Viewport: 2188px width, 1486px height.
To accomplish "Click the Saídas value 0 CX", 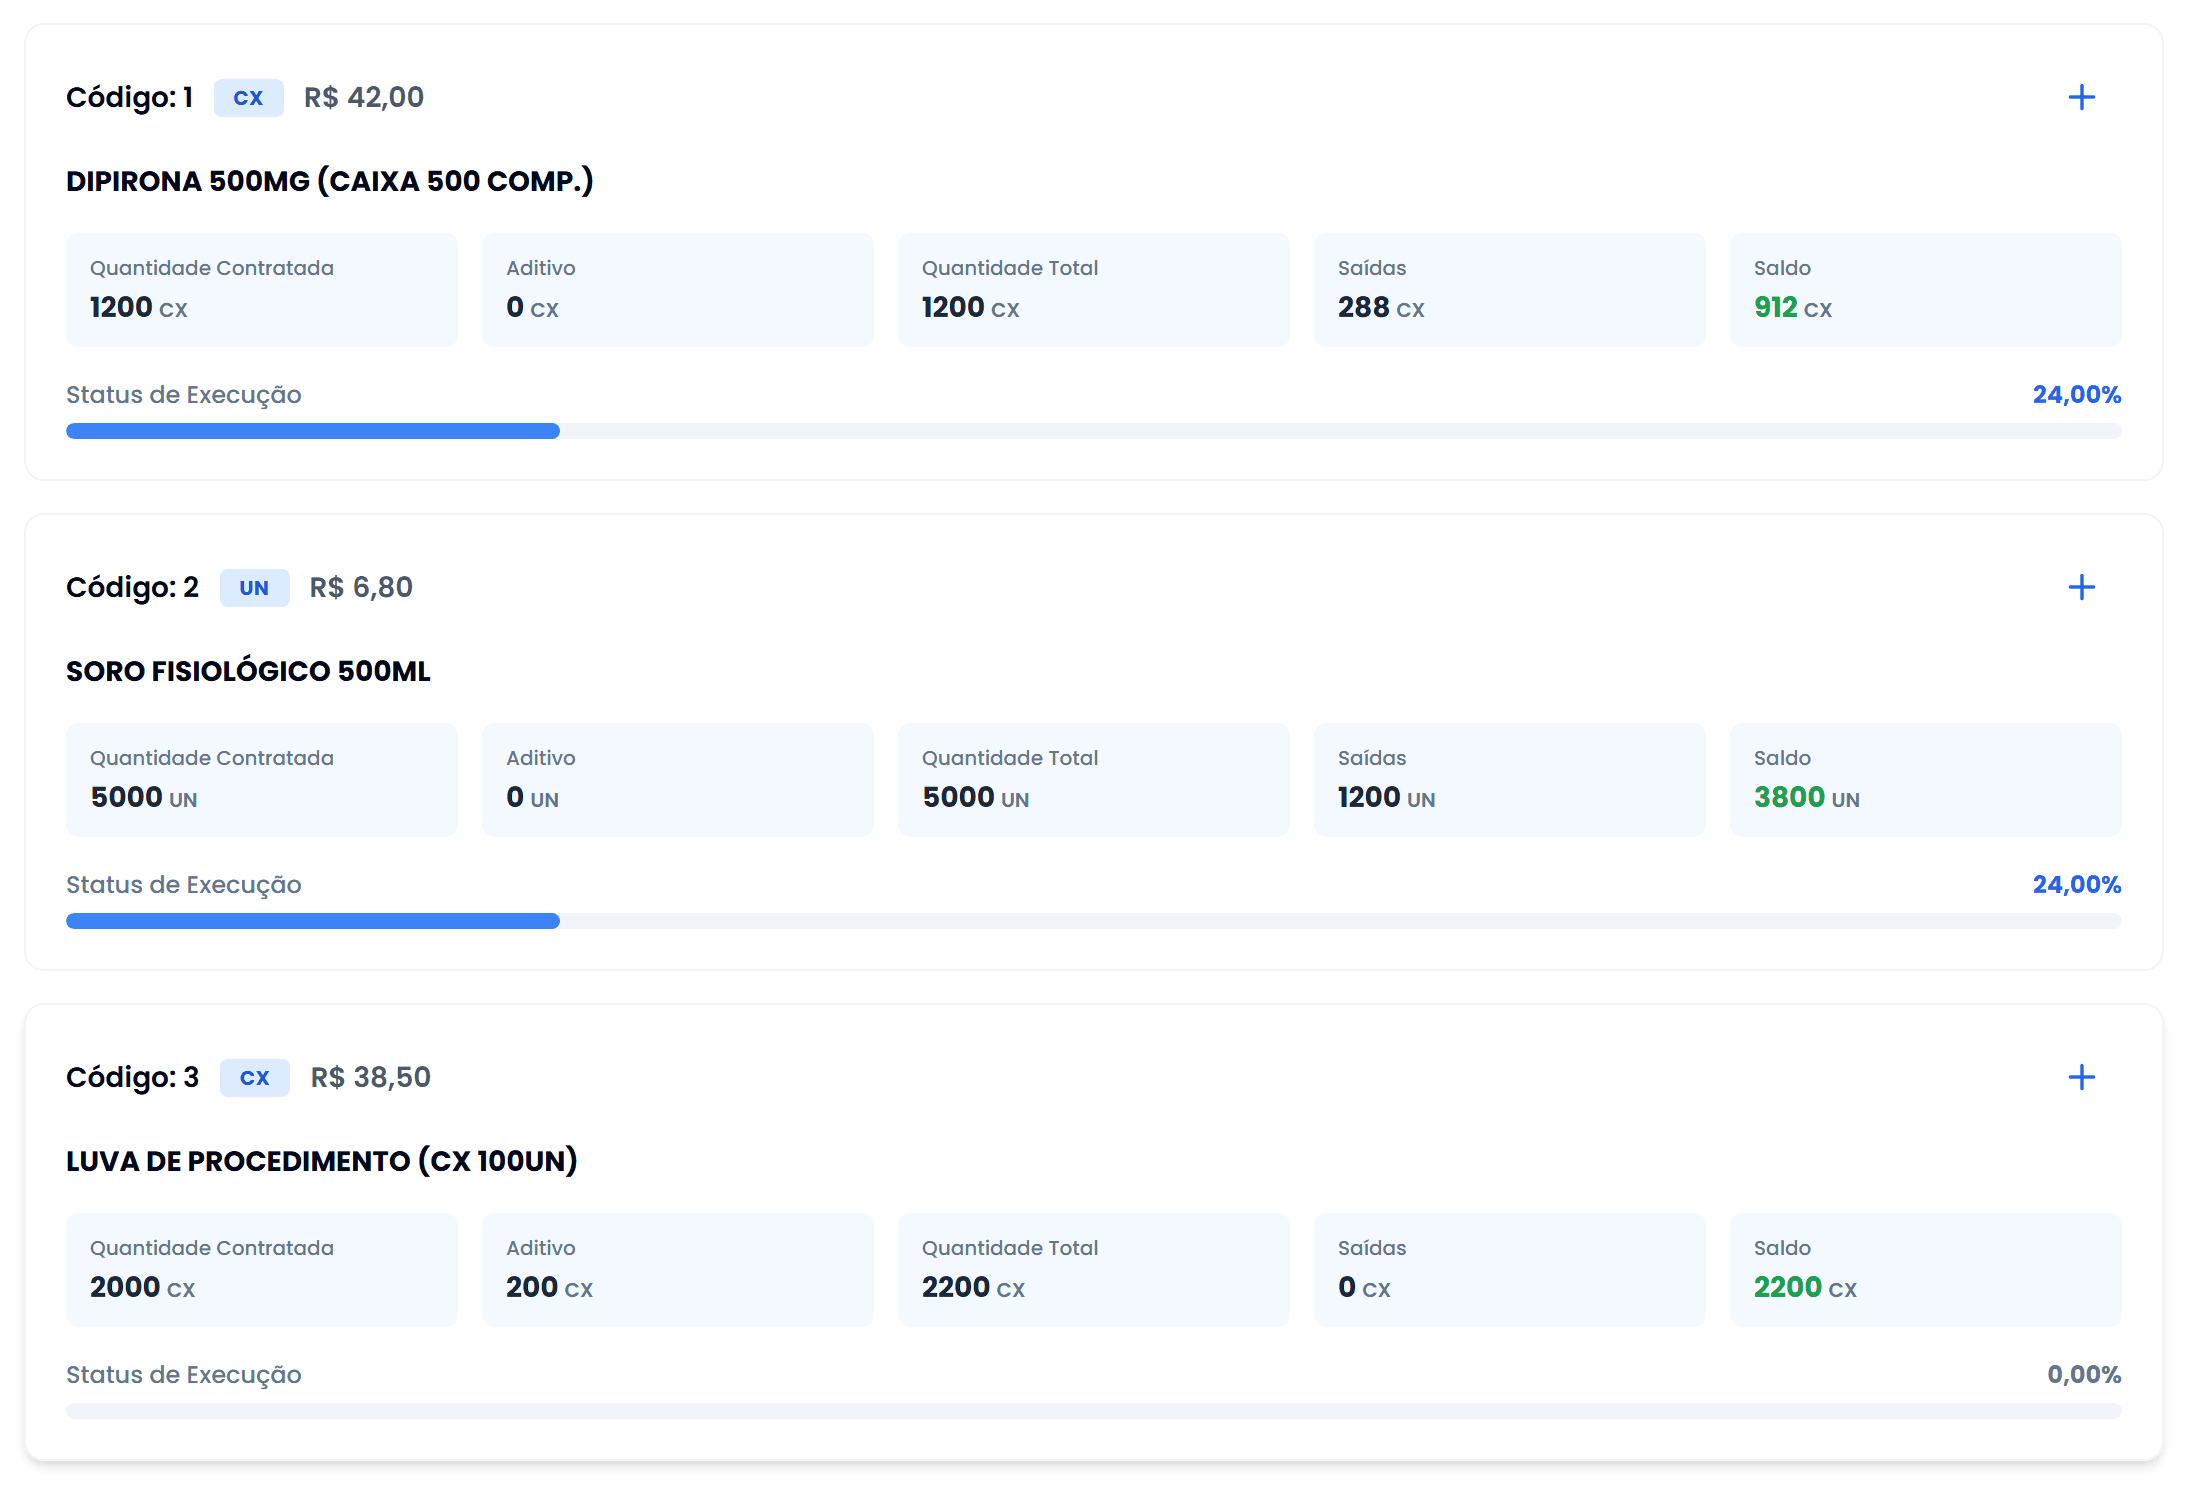I will (1364, 1287).
